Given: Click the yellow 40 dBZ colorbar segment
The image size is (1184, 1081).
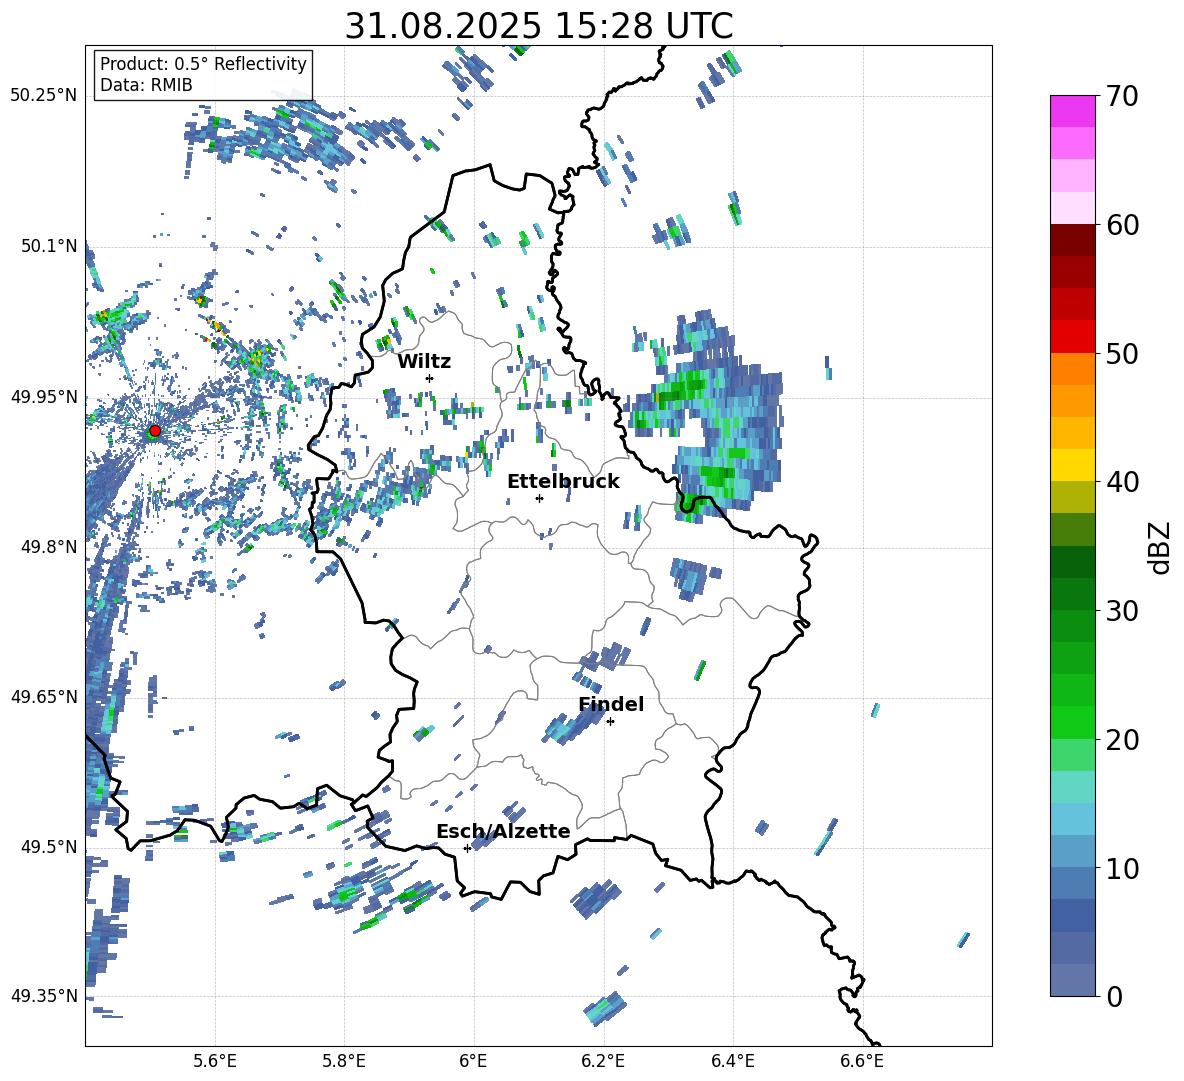Looking at the screenshot, I should tap(1072, 465).
